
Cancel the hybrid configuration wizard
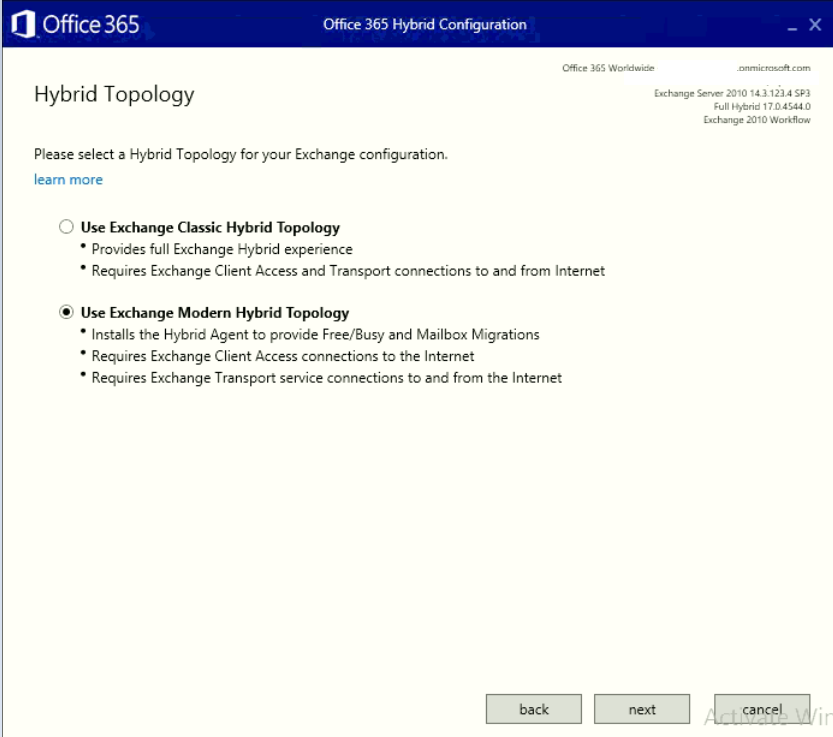click(x=762, y=709)
